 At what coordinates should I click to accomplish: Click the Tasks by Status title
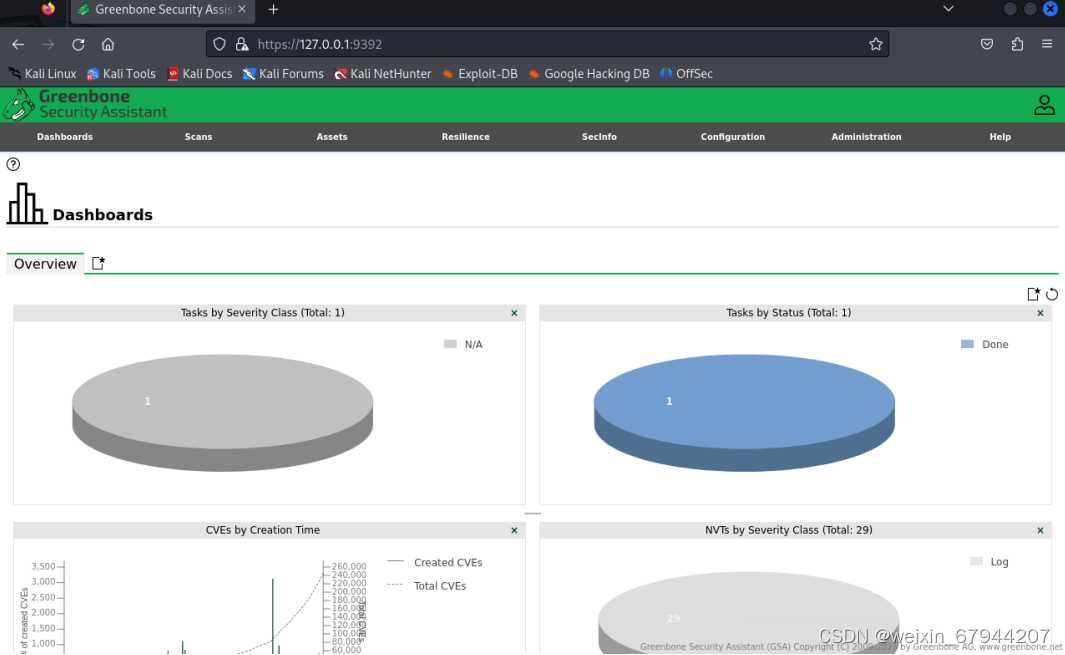tap(789, 313)
